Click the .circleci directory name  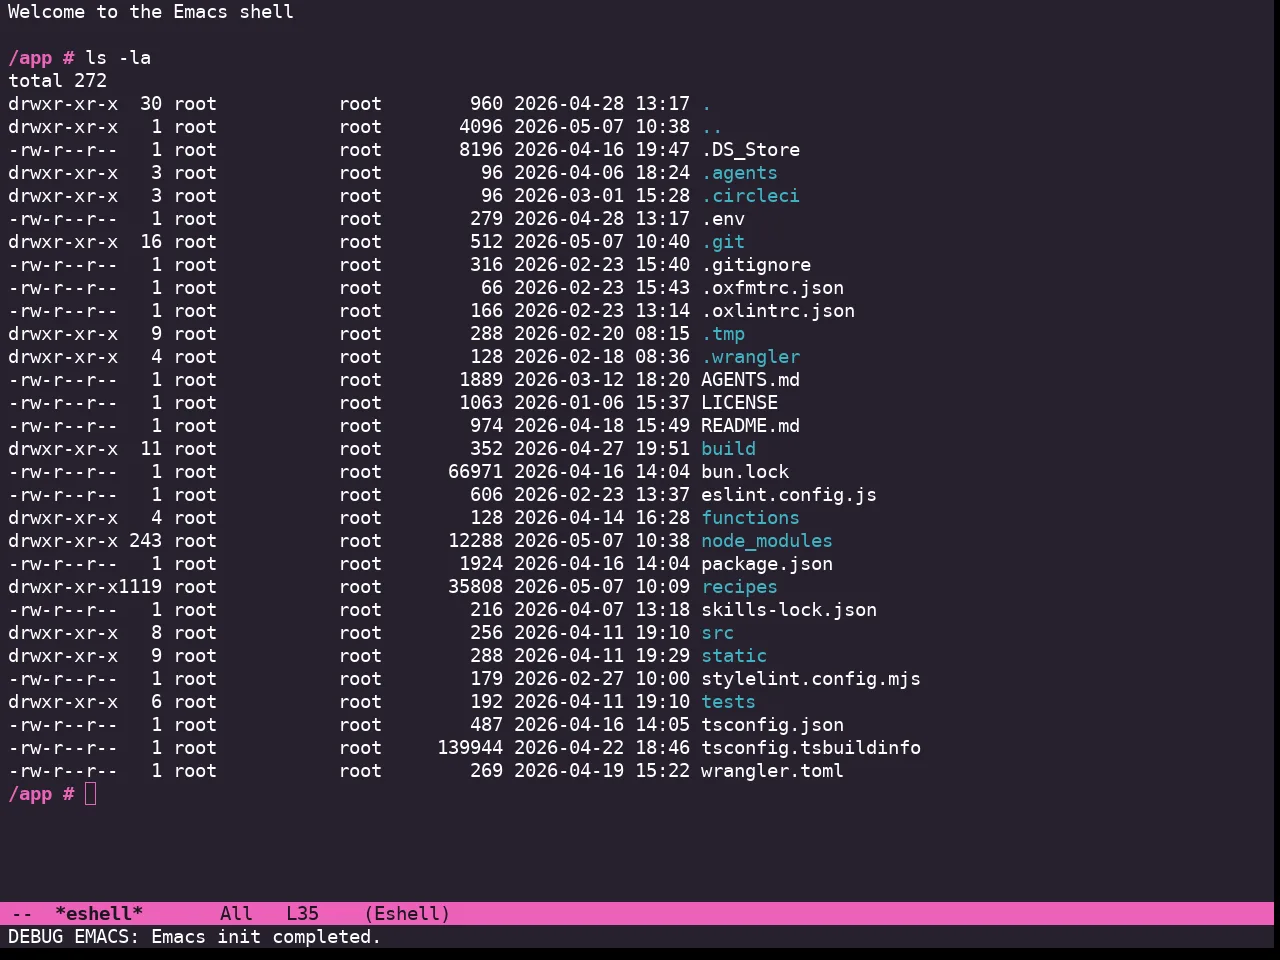point(751,196)
